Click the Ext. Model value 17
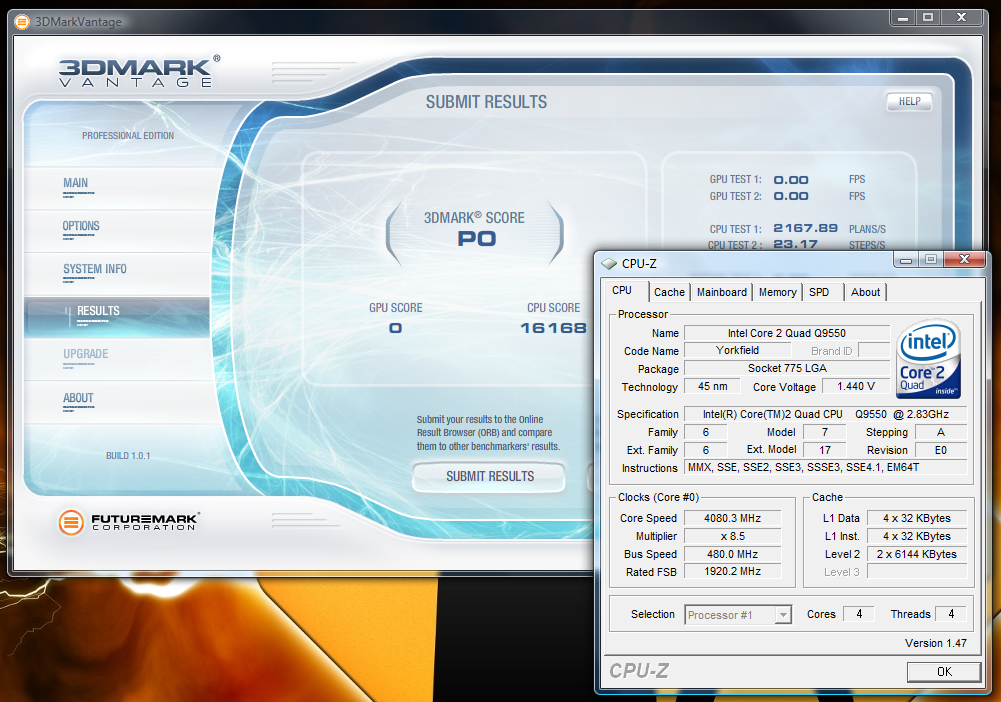1001x702 pixels. pyautogui.click(x=825, y=450)
